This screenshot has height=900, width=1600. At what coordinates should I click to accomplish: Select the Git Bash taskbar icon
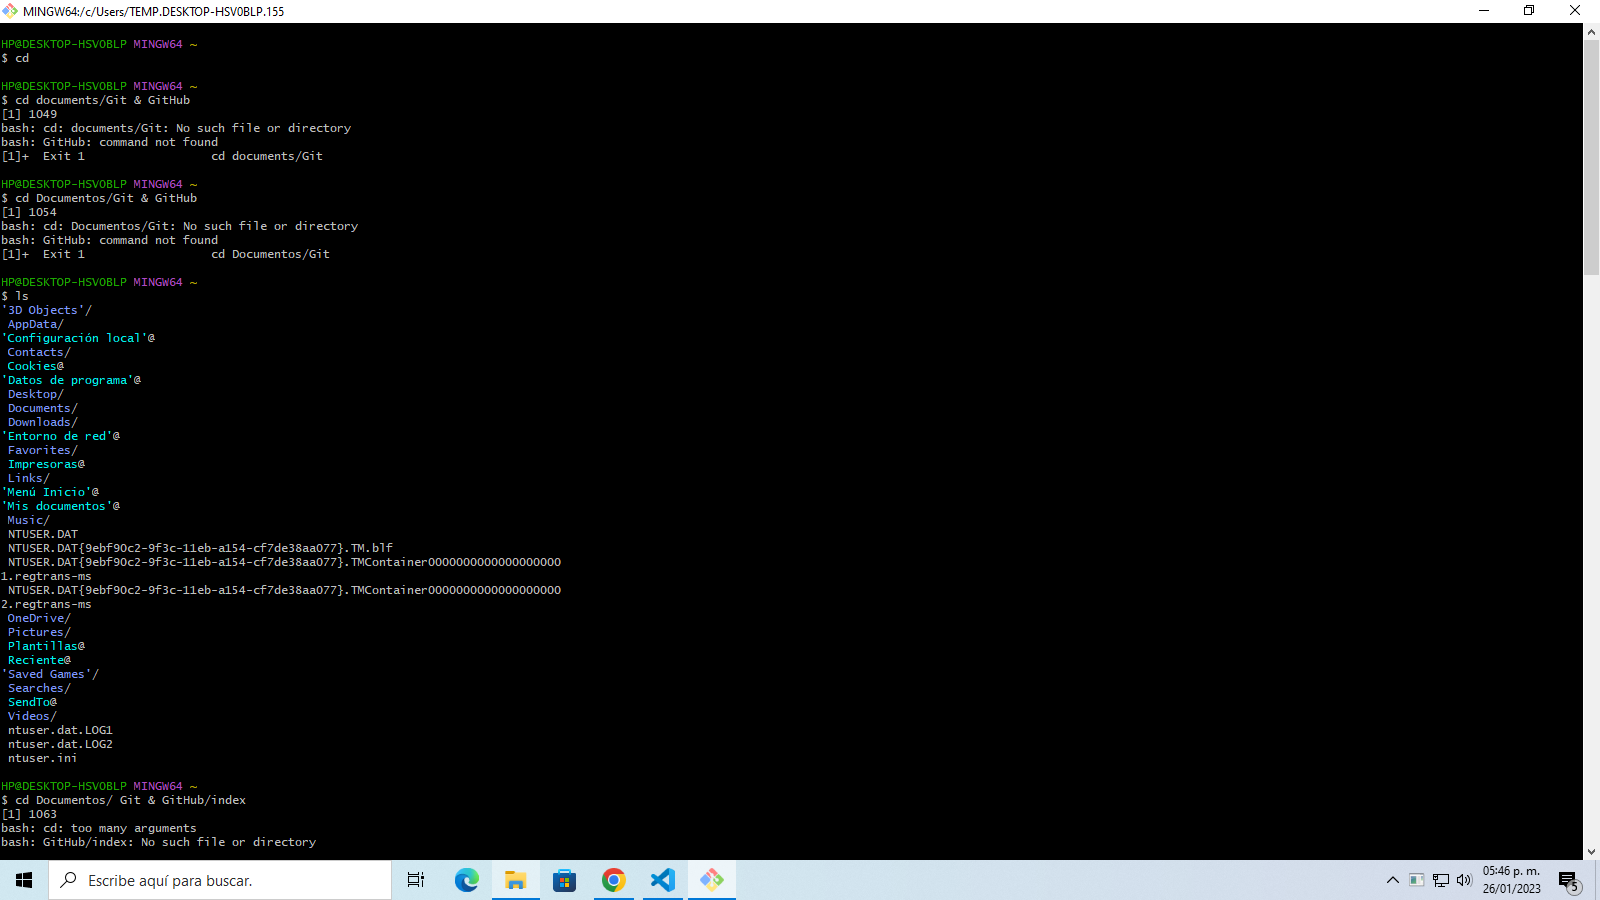712,880
